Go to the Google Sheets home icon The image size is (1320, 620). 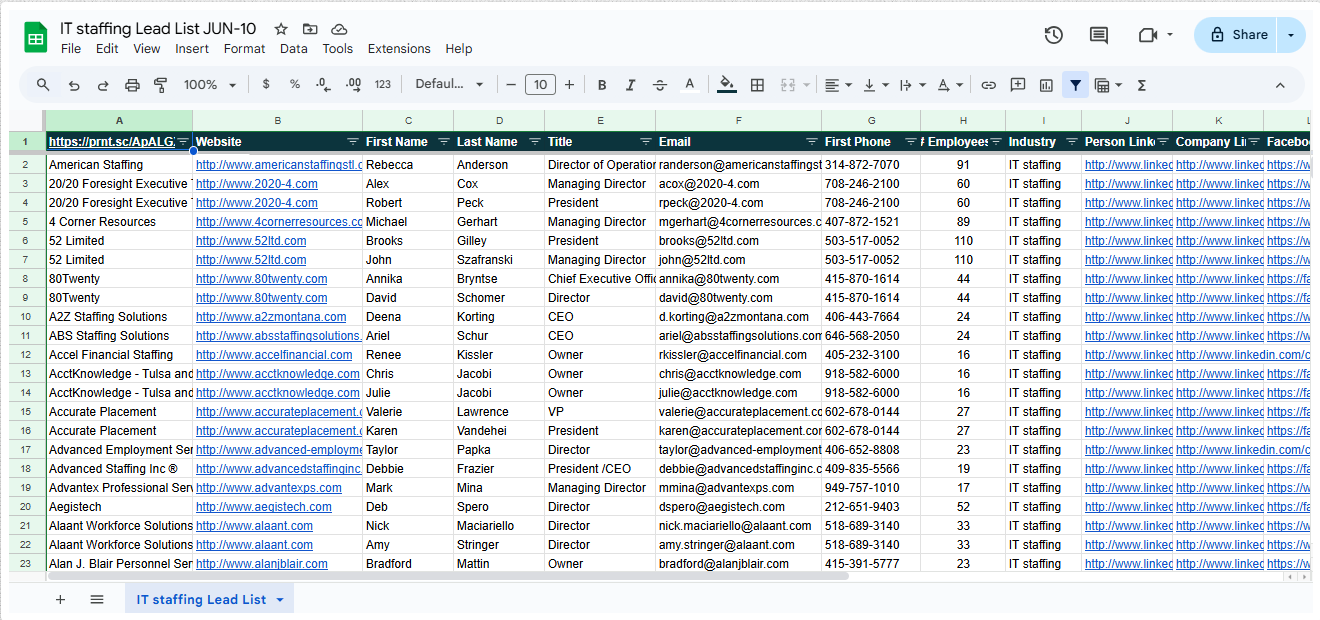tap(36, 38)
